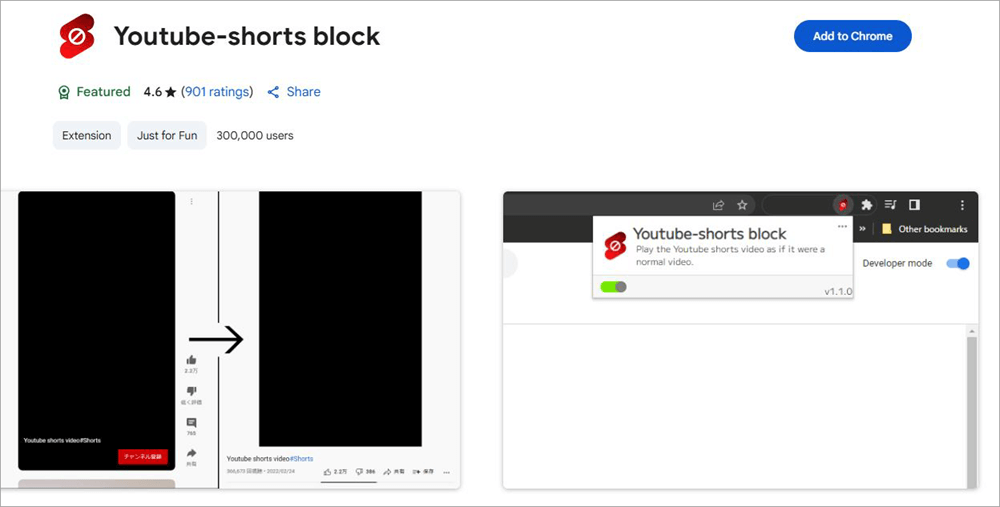Image resolution: width=1000 pixels, height=507 pixels.
Task: Open the vertical three-dot menu beside Shorts player
Action: [x=191, y=202]
